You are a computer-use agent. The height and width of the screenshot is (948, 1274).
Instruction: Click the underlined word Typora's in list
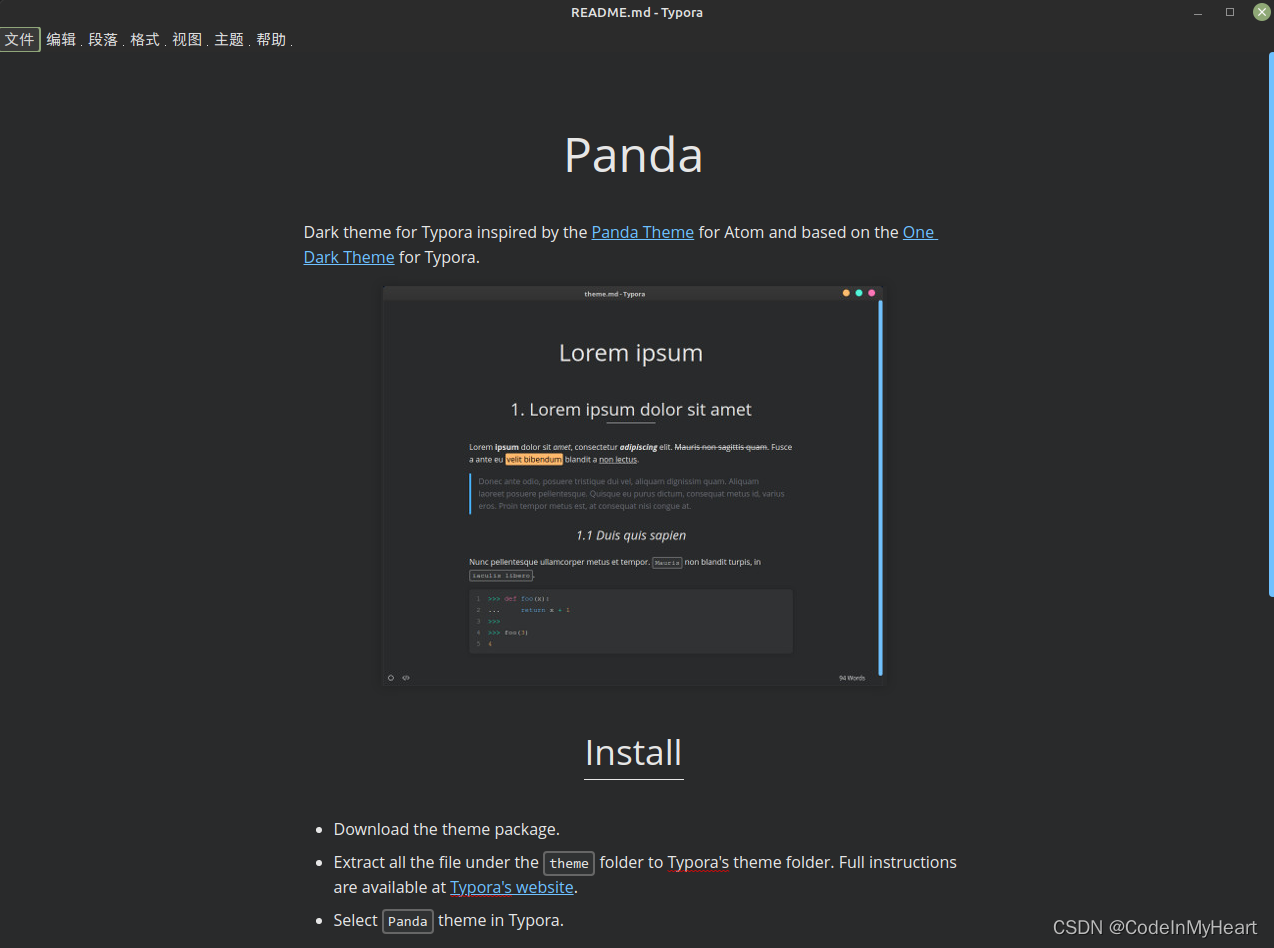pos(698,862)
